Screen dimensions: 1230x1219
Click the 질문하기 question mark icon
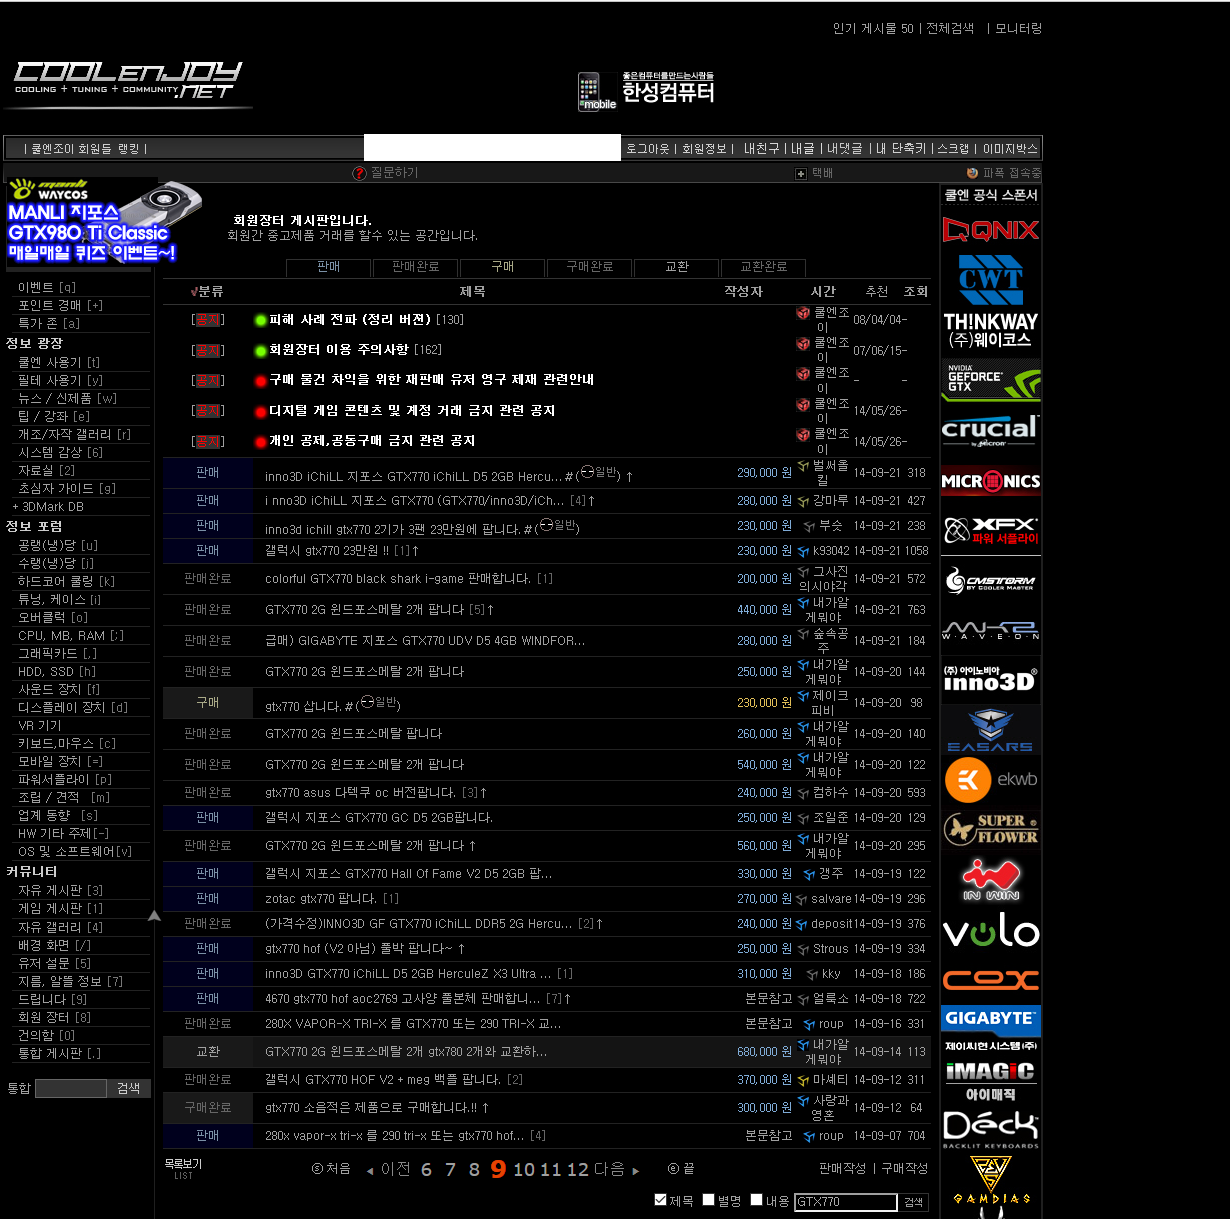[x=359, y=173]
